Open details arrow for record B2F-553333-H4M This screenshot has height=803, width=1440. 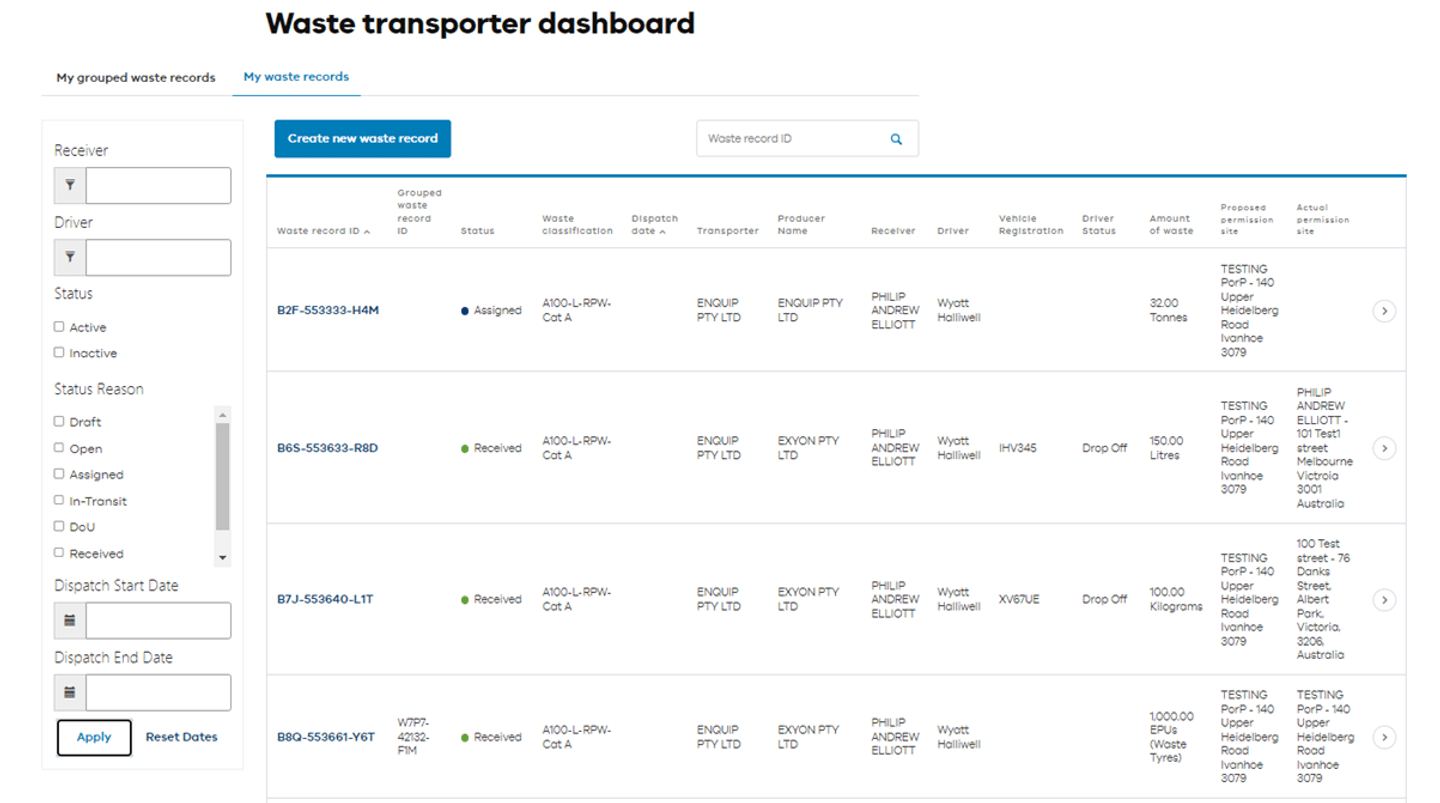click(1384, 311)
